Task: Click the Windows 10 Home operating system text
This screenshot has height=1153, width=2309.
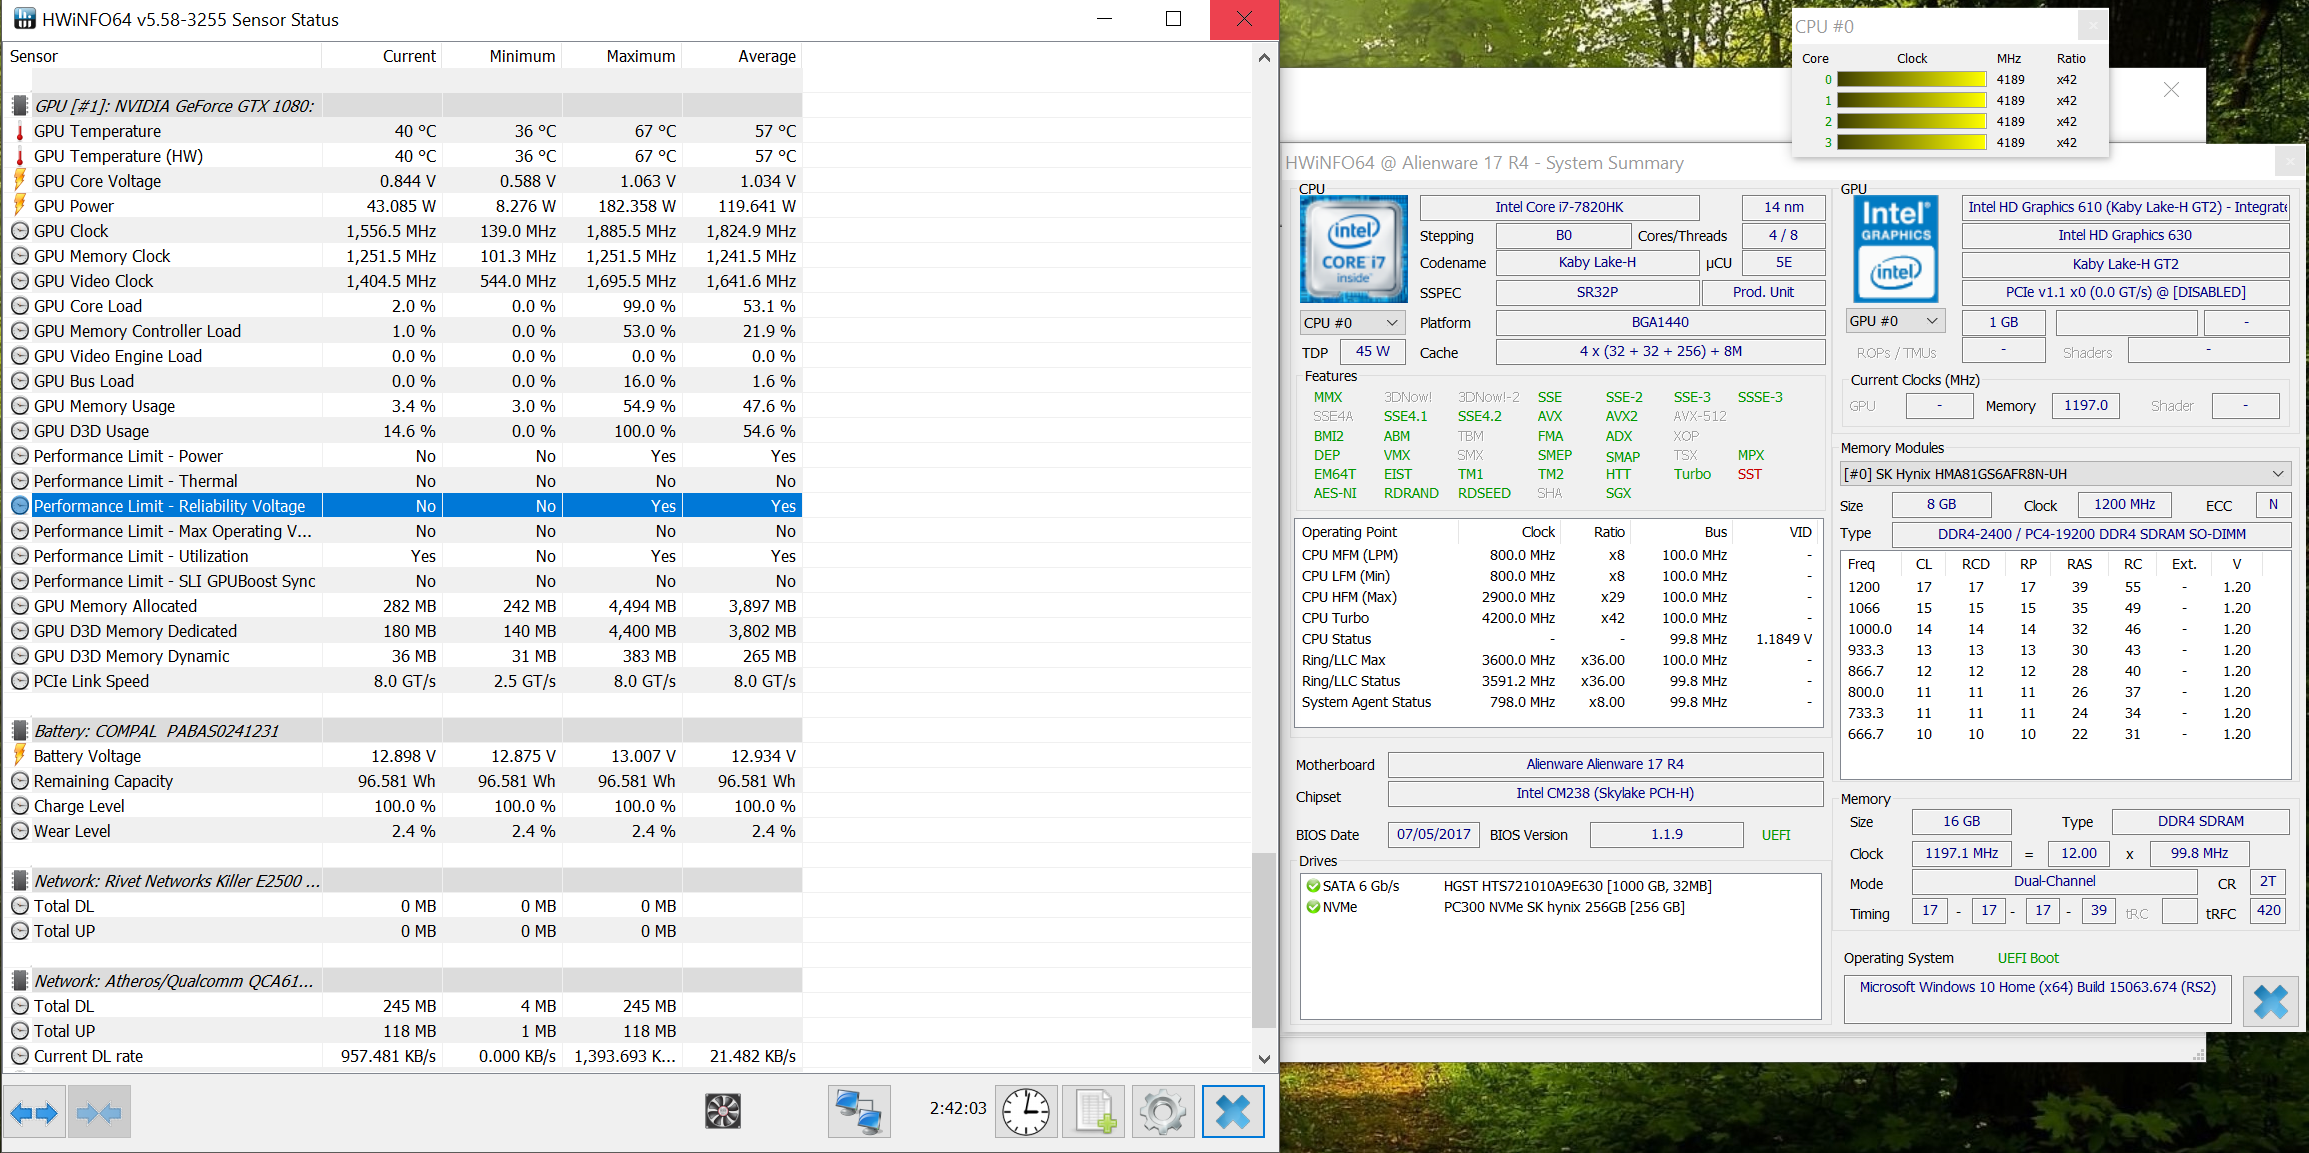Action: [x=2037, y=987]
